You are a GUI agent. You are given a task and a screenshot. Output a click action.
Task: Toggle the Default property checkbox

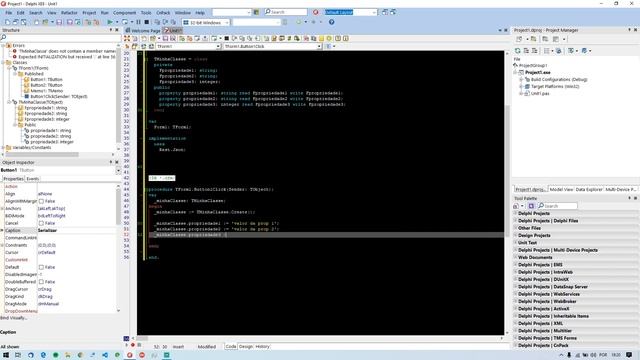[41, 267]
